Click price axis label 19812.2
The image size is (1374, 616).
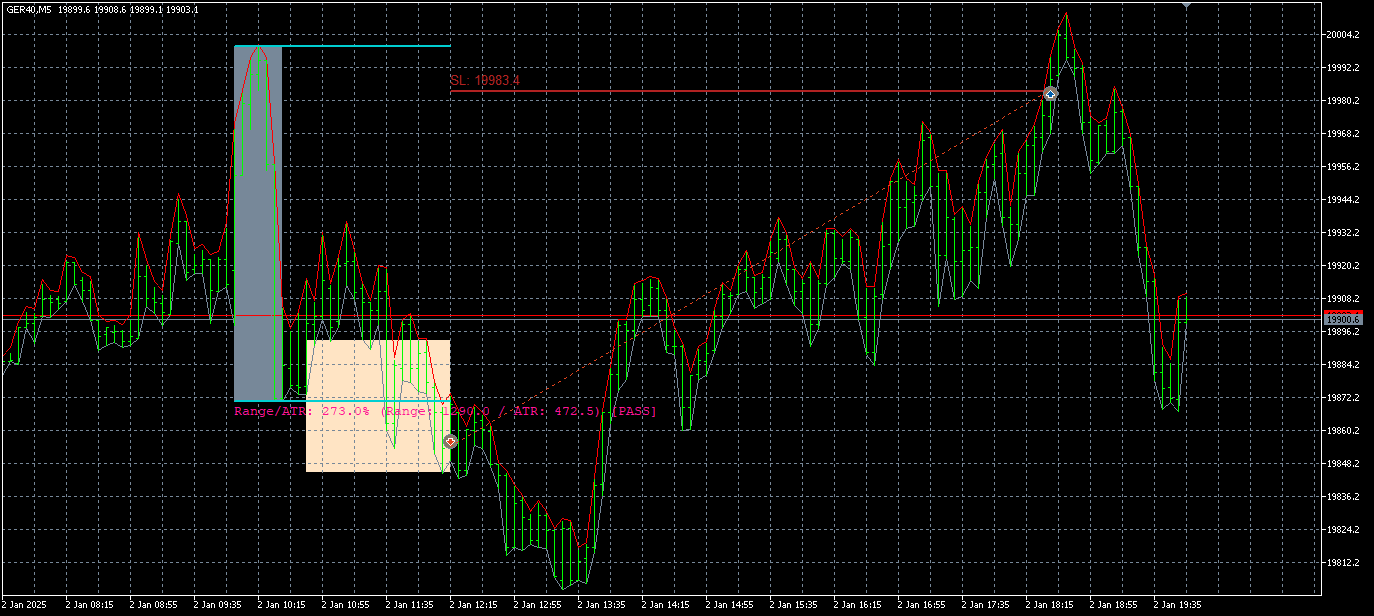[1342, 563]
